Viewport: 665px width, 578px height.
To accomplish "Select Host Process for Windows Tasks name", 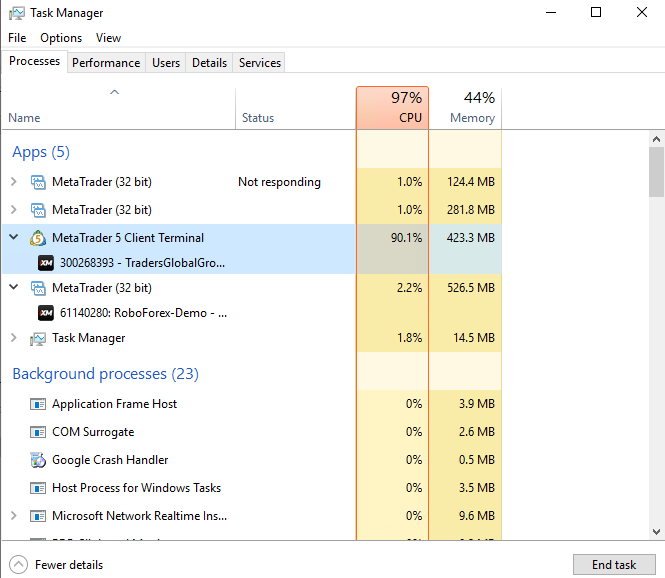I will pos(137,488).
